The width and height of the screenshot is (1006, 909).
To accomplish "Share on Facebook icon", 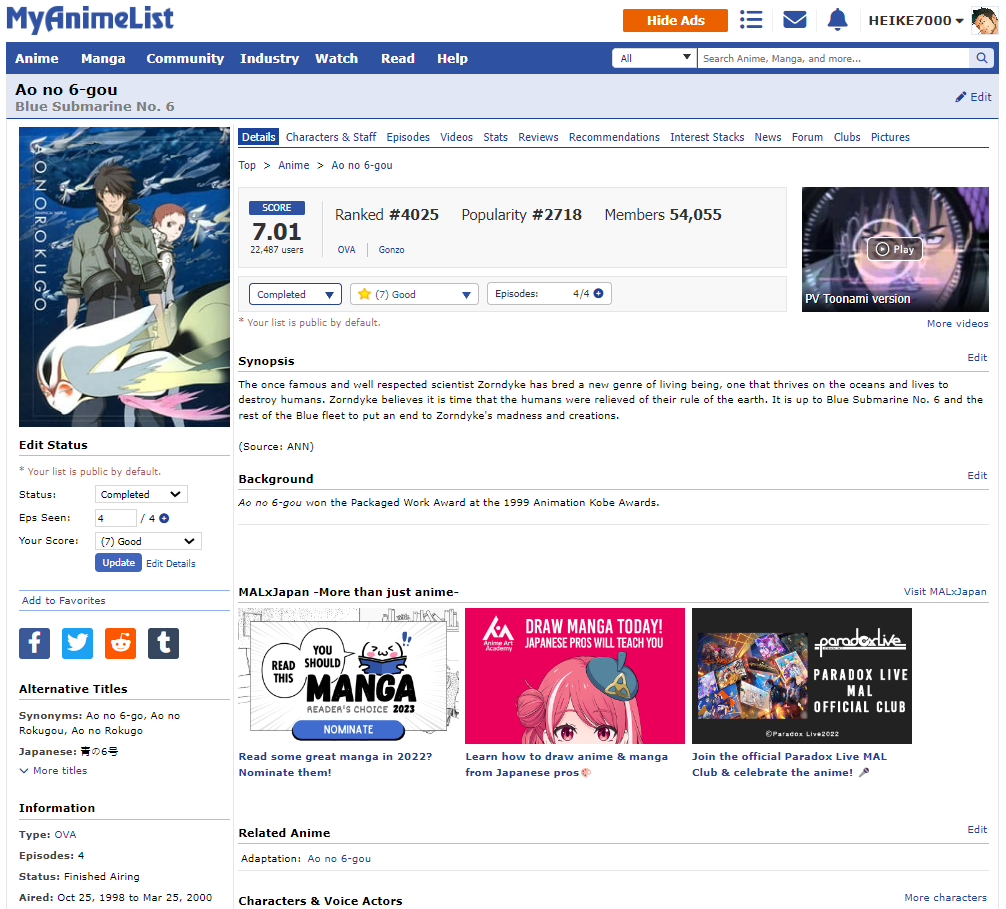I will point(34,643).
